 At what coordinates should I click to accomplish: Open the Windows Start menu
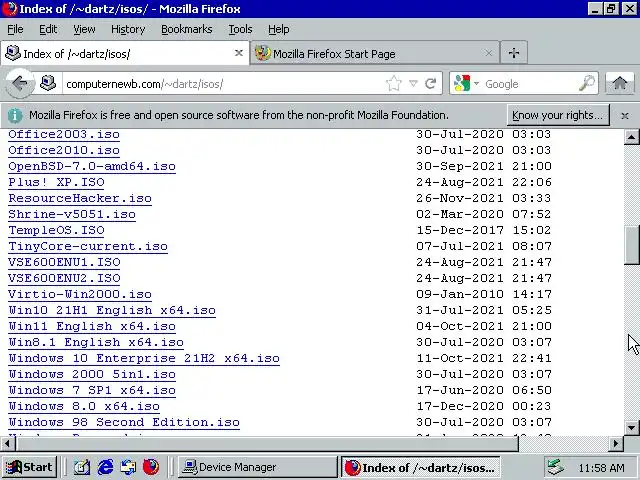pyautogui.click(x=29, y=467)
